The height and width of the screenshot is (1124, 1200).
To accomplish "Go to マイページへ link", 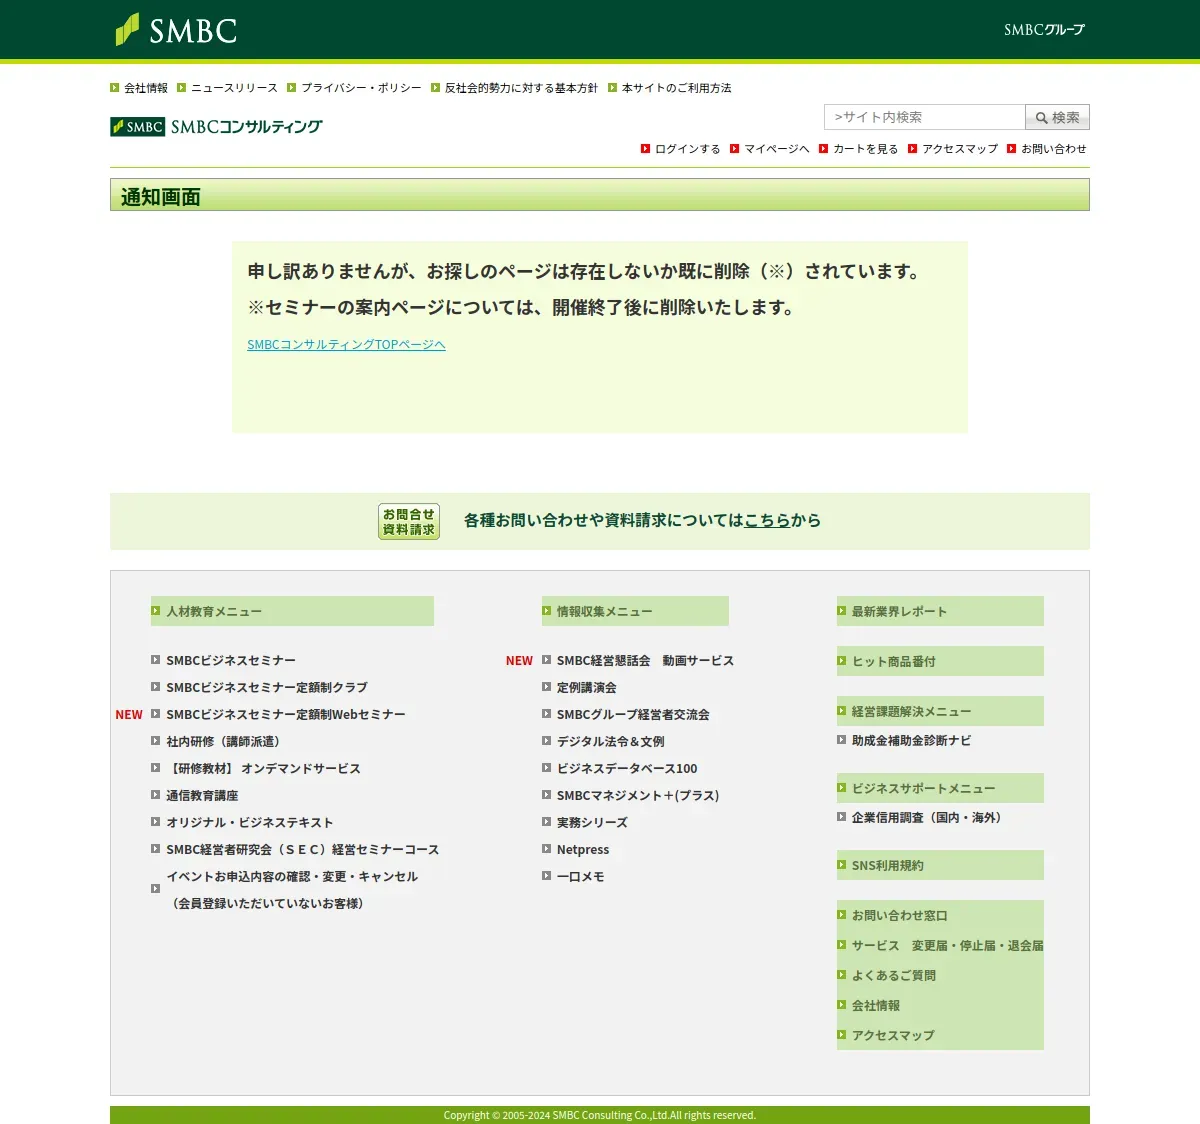I will 776,149.
